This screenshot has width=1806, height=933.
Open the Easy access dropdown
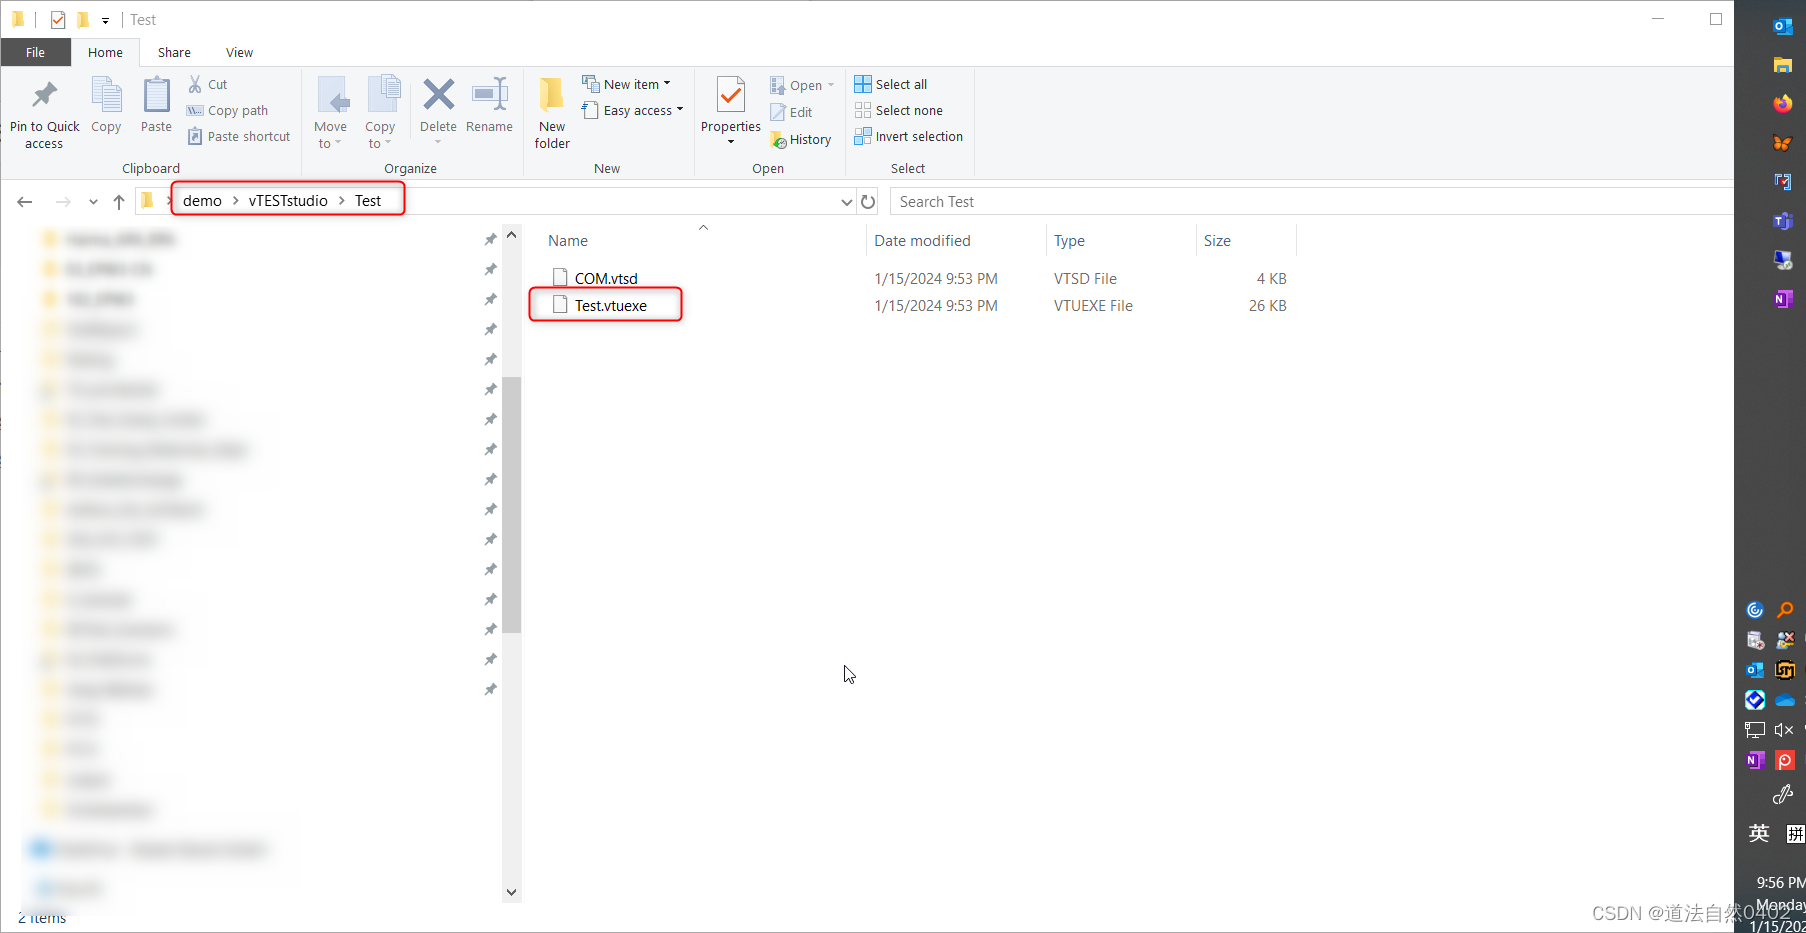point(682,110)
